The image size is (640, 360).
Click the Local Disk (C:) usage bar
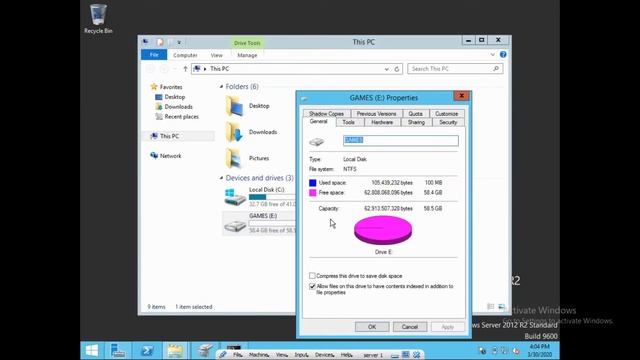tap(272, 197)
